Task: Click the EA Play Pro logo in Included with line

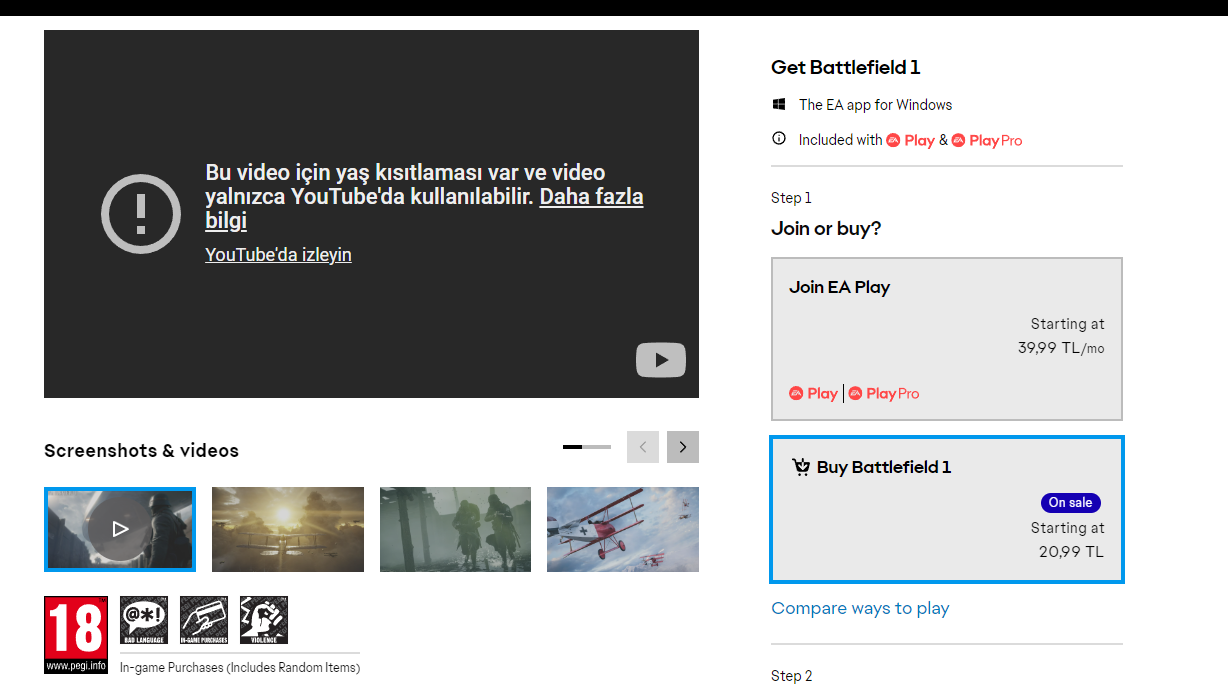Action: click(987, 140)
